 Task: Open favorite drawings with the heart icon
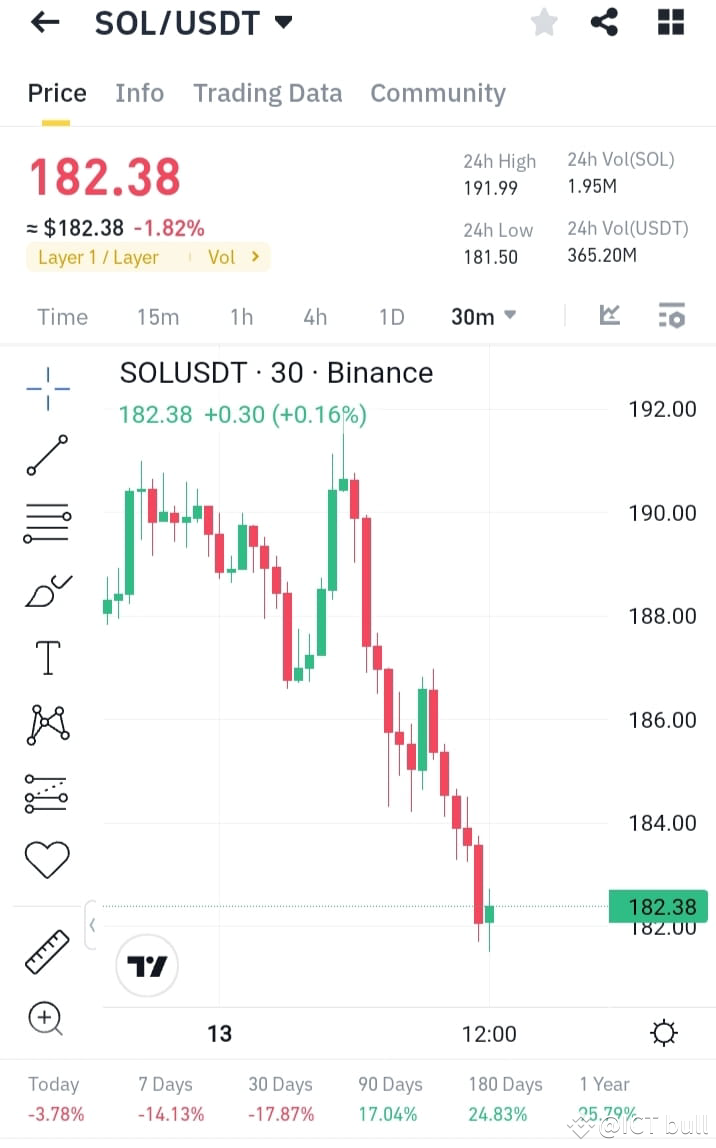pos(47,858)
